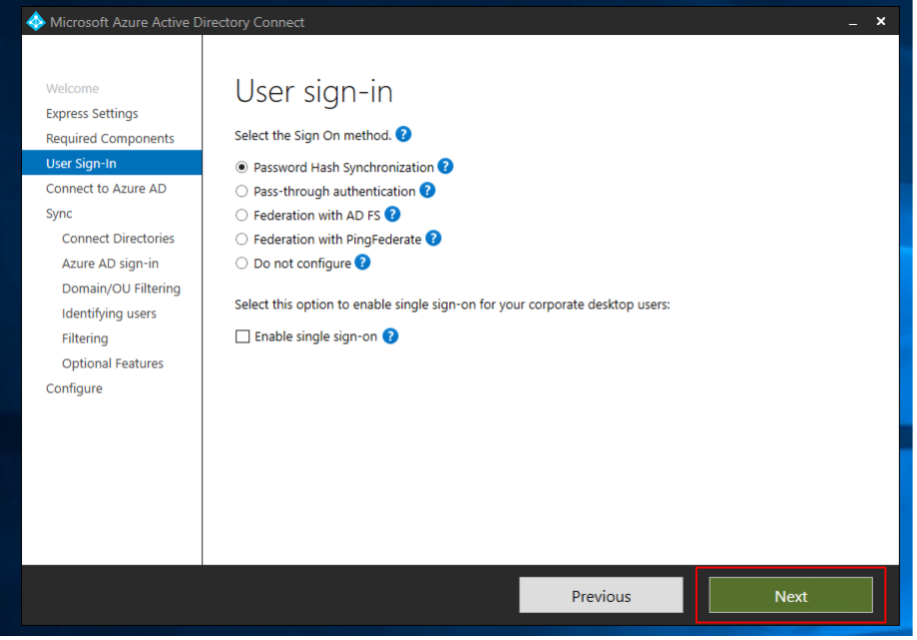Choose Federation with PingFederate option

point(242,239)
